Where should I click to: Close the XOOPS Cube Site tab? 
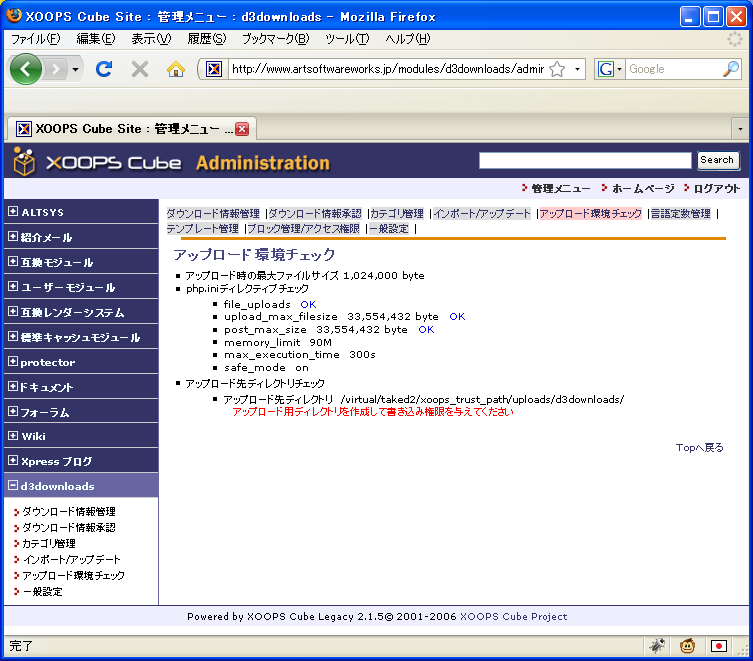(x=242, y=129)
